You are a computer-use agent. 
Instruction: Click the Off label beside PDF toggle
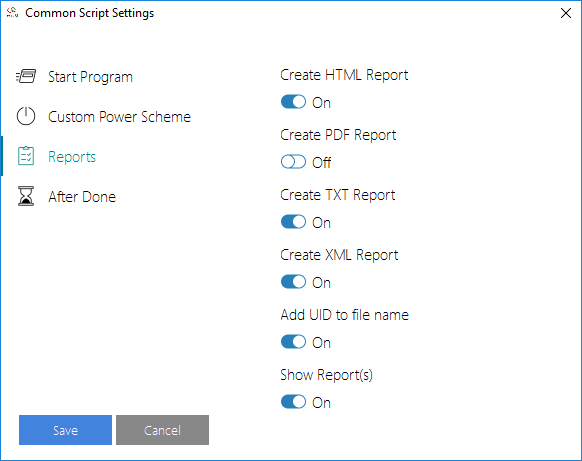click(x=321, y=163)
